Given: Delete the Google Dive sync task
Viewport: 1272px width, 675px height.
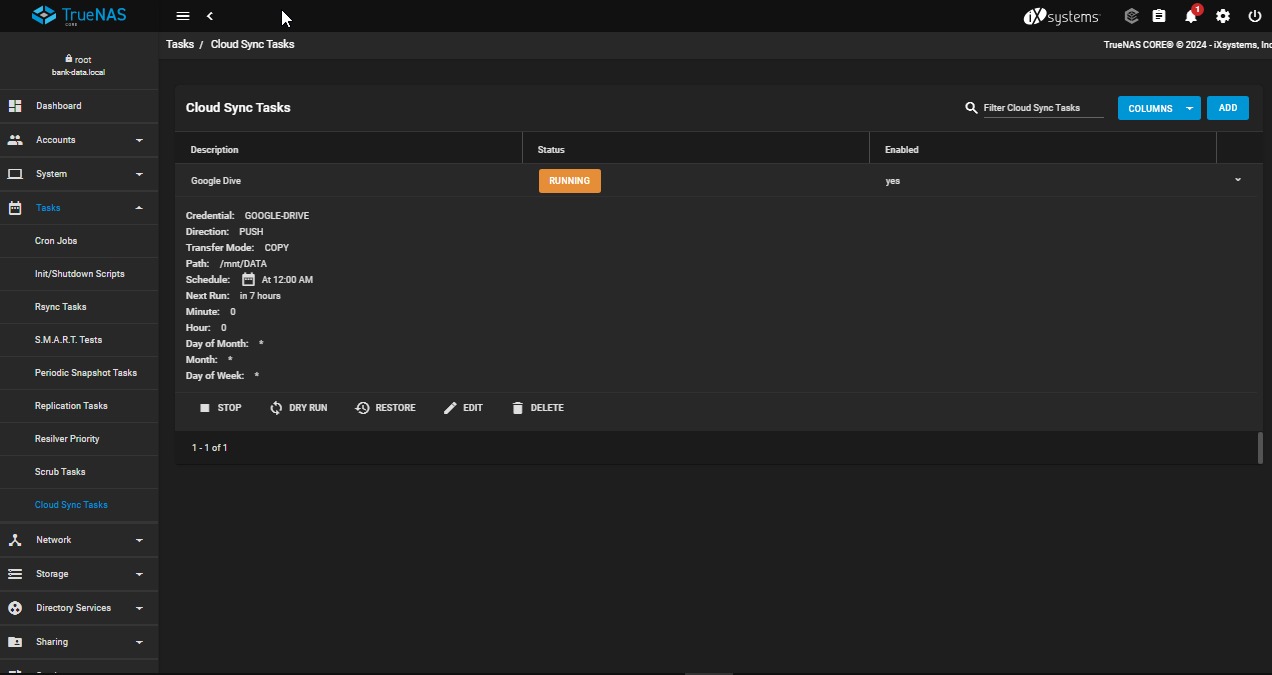Looking at the screenshot, I should point(537,408).
